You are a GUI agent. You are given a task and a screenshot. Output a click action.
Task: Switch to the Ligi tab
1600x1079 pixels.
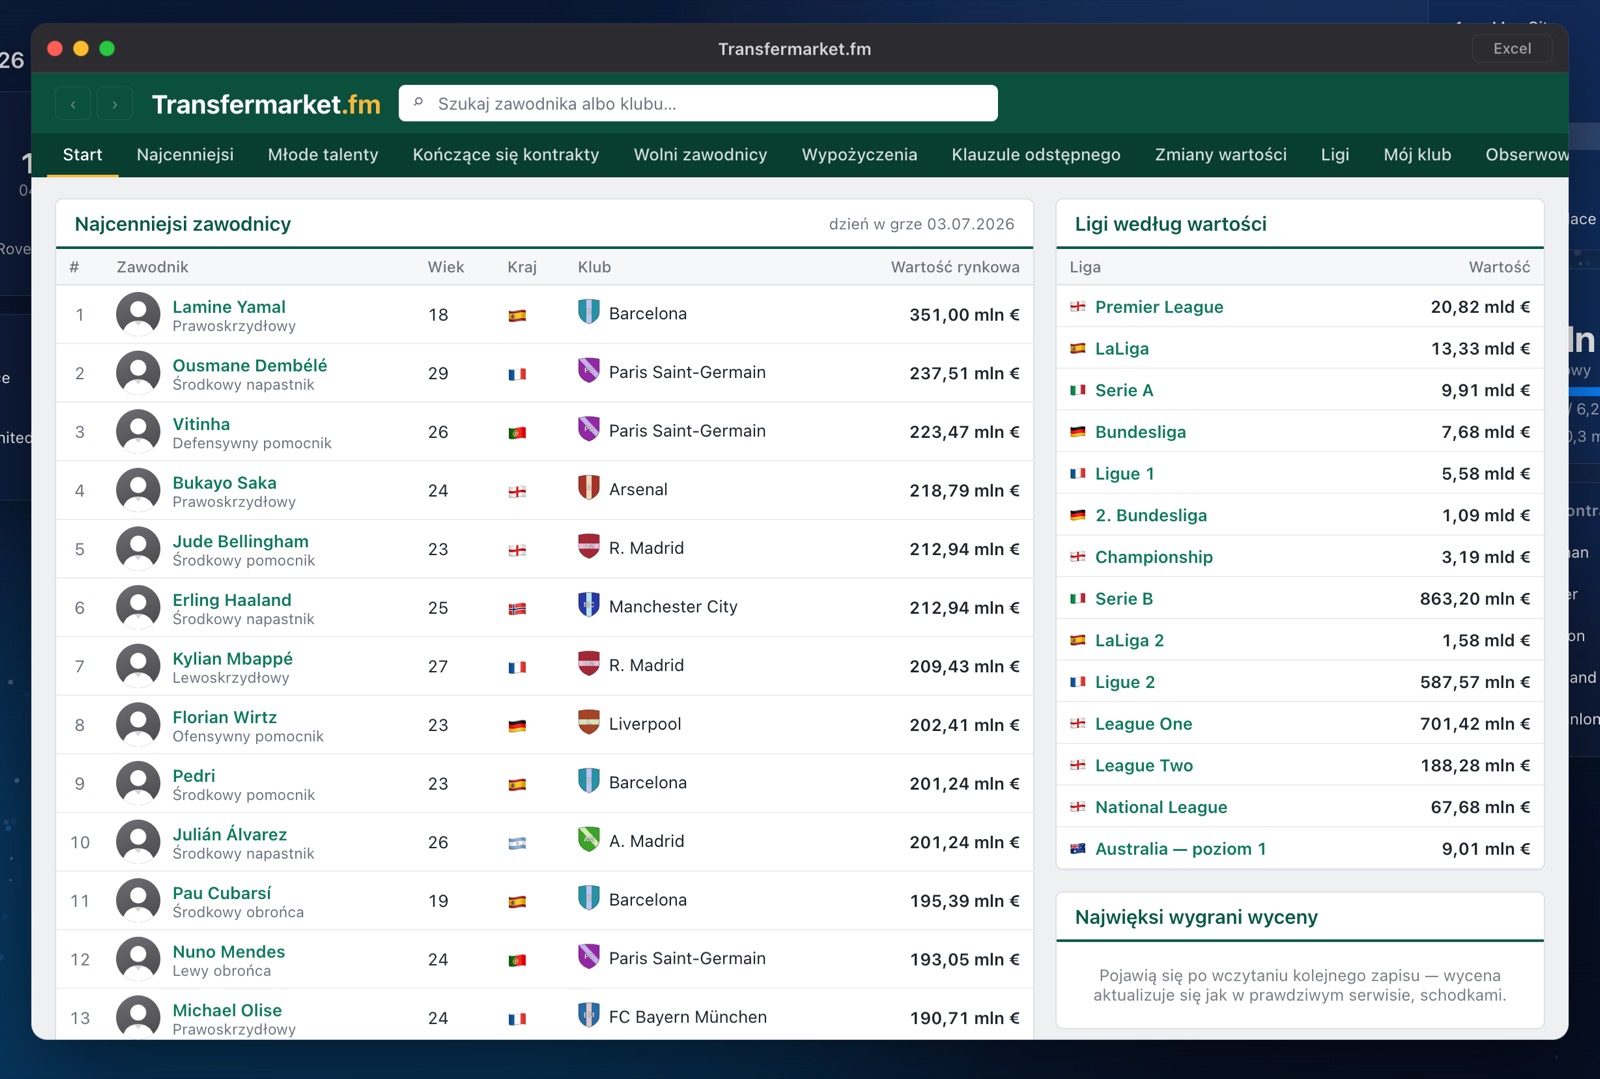(1335, 155)
